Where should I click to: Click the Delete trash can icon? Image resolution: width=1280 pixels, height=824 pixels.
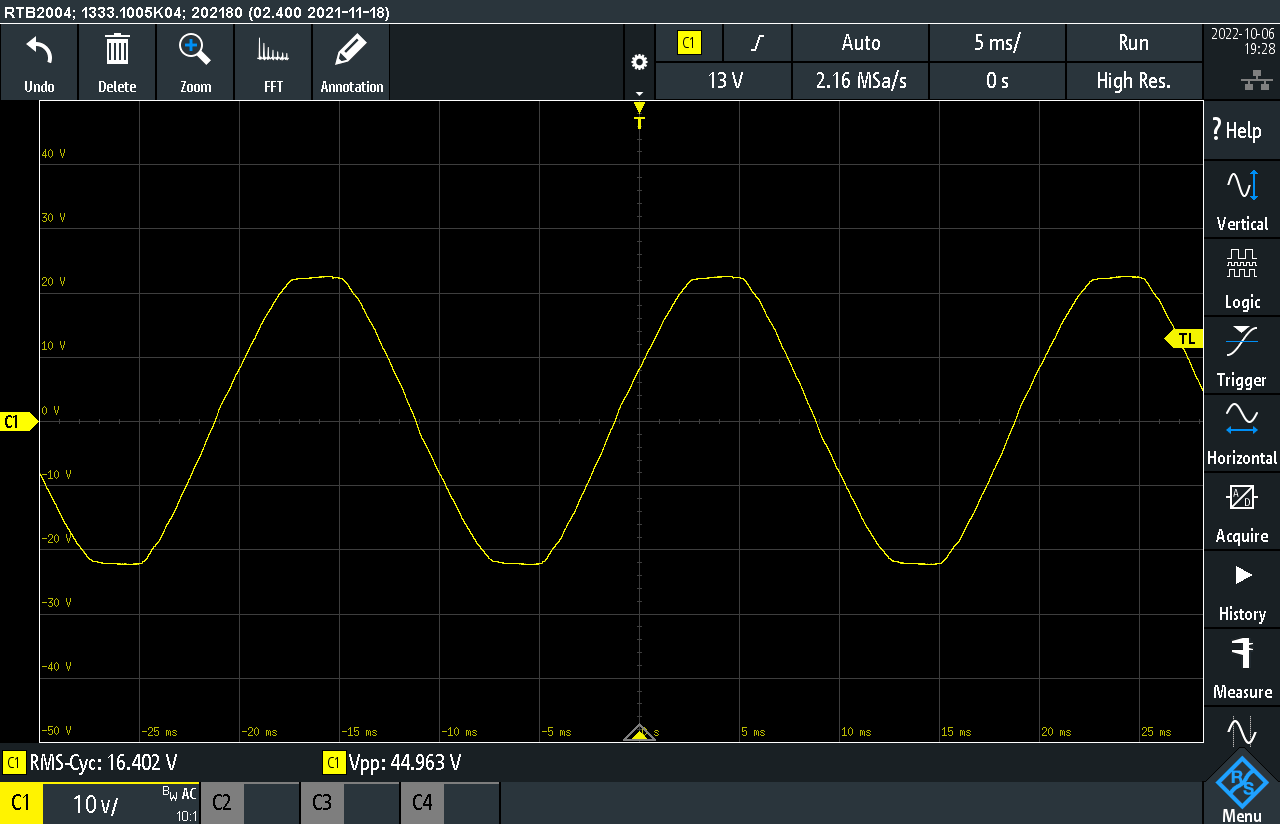point(117,49)
